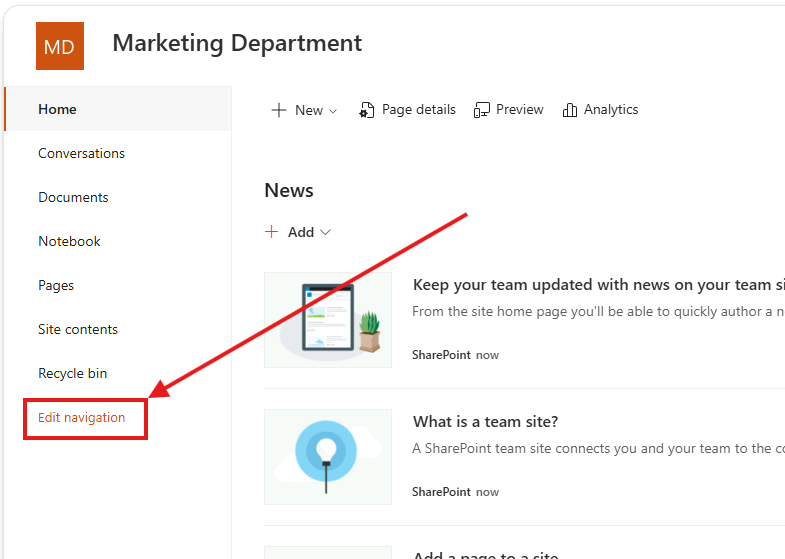The width and height of the screenshot is (785, 559).
Task: Click the Page details gear-page icon
Action: point(366,110)
